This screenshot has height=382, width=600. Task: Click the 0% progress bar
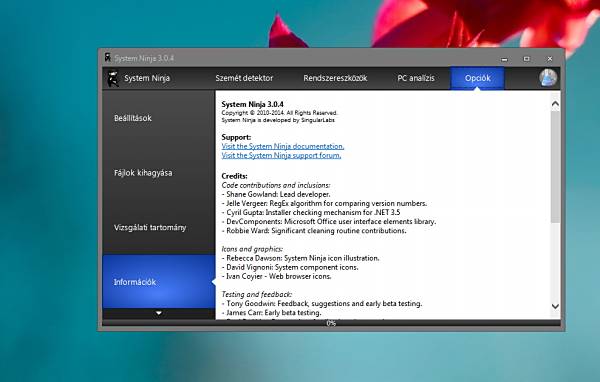tap(331, 323)
